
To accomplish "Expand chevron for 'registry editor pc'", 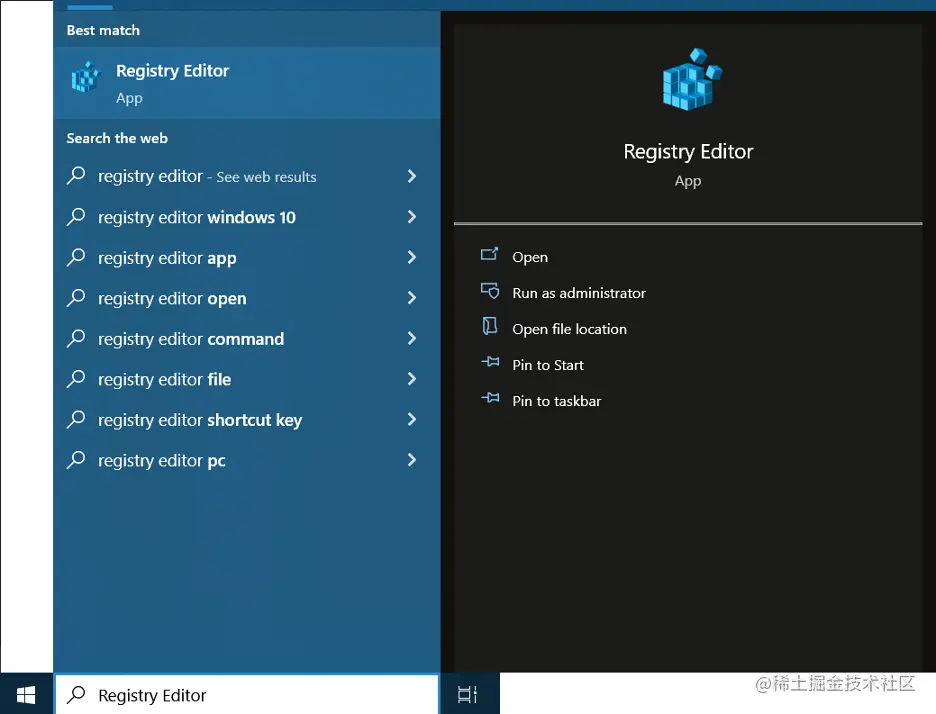I will (x=411, y=460).
